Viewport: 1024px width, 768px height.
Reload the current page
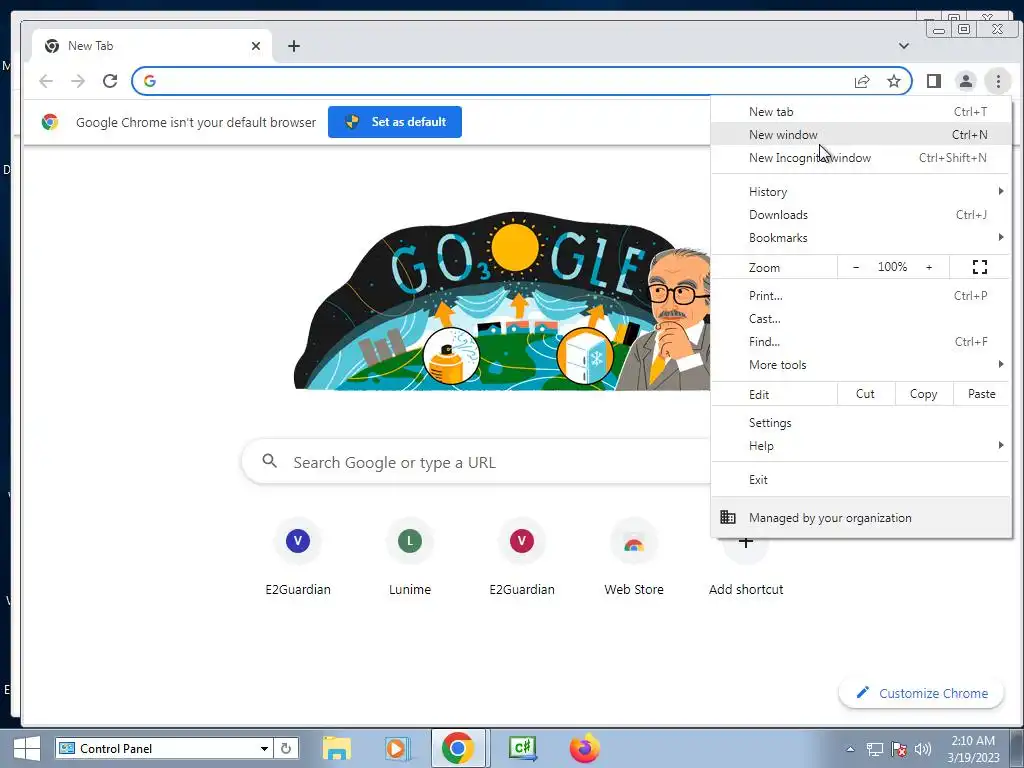click(x=110, y=81)
